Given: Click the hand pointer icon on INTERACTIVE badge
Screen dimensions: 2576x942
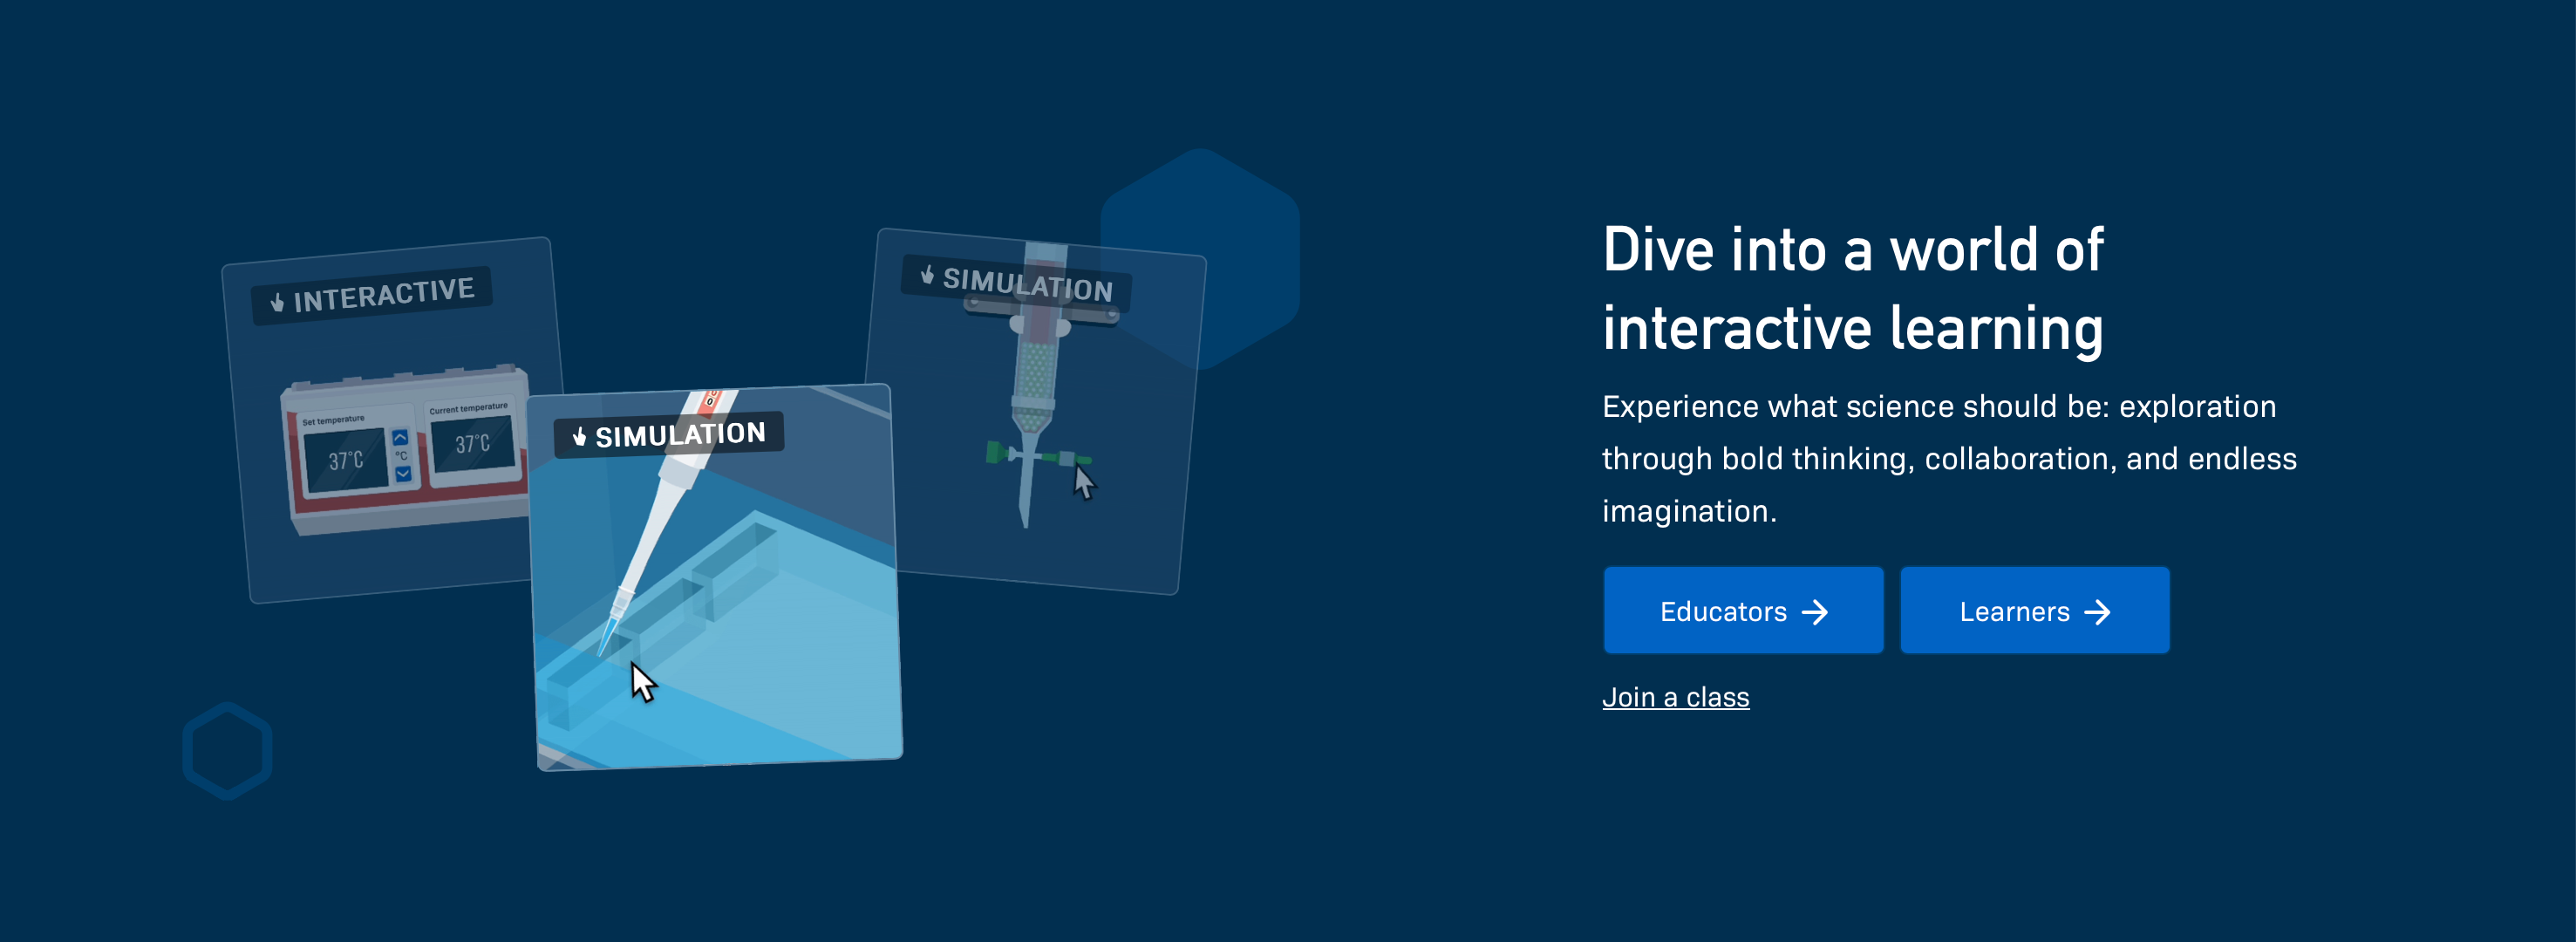Looking at the screenshot, I should 277,302.
